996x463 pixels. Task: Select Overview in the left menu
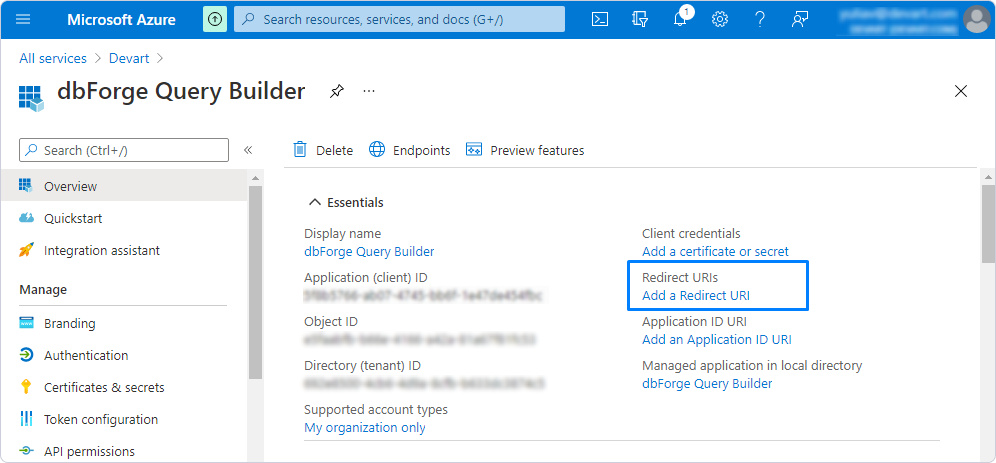[124, 186]
